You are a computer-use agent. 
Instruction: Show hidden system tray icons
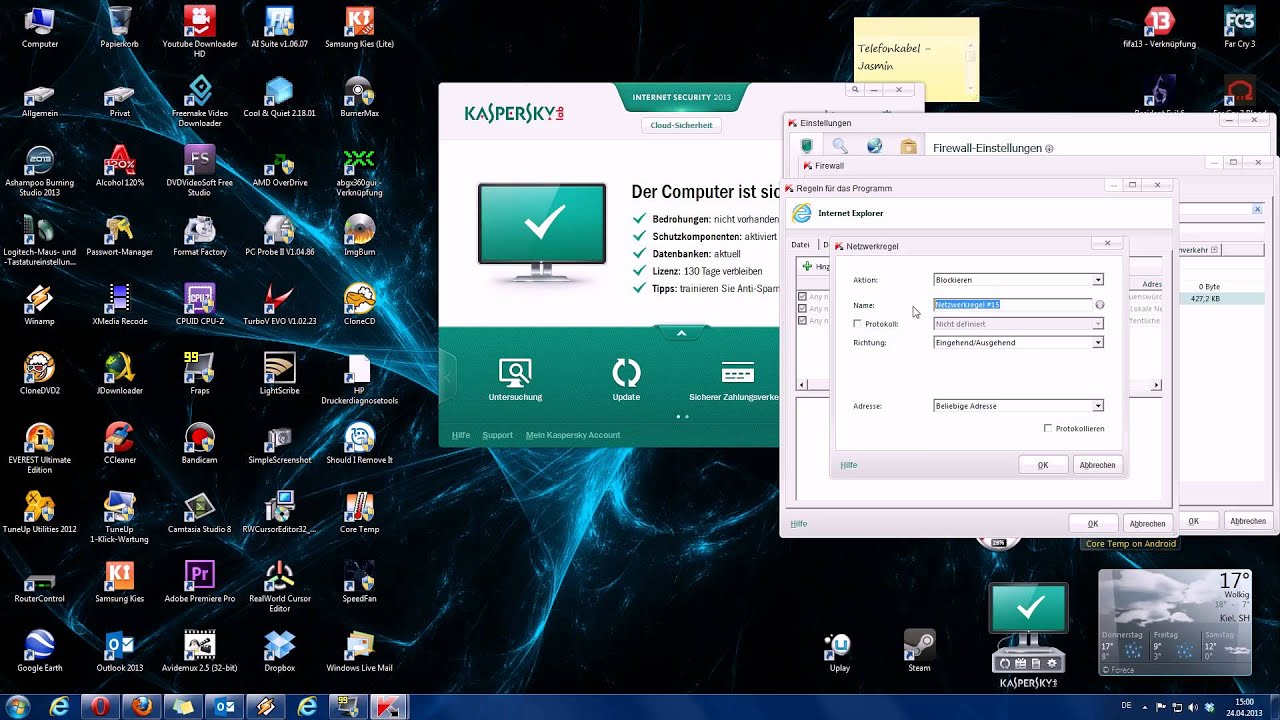coord(1147,706)
